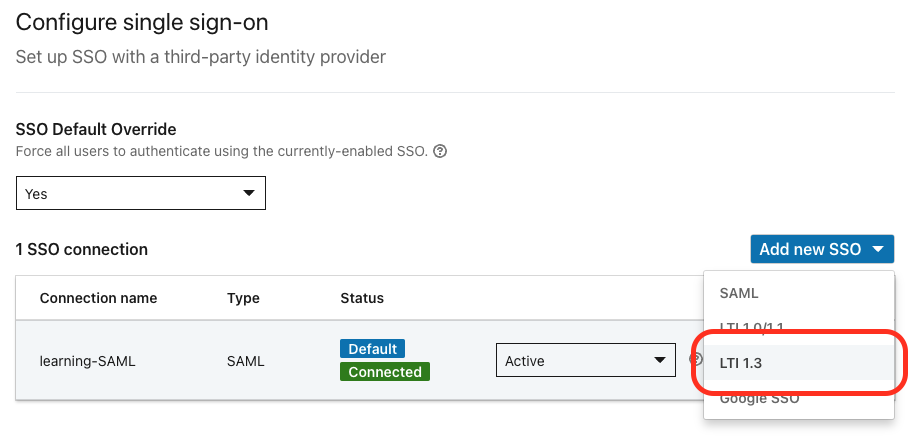Click the 1 SSO connection label
Screen dimensions: 914x444
tap(82, 249)
